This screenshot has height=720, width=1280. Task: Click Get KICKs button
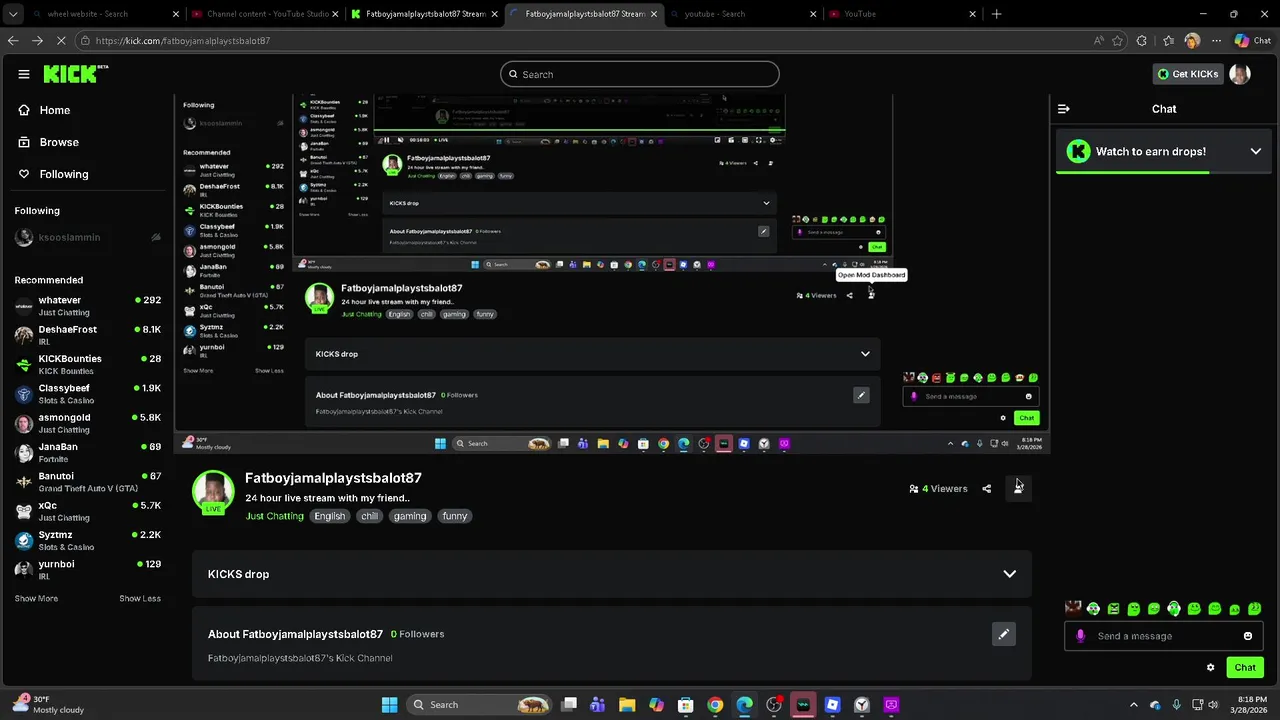(1188, 74)
